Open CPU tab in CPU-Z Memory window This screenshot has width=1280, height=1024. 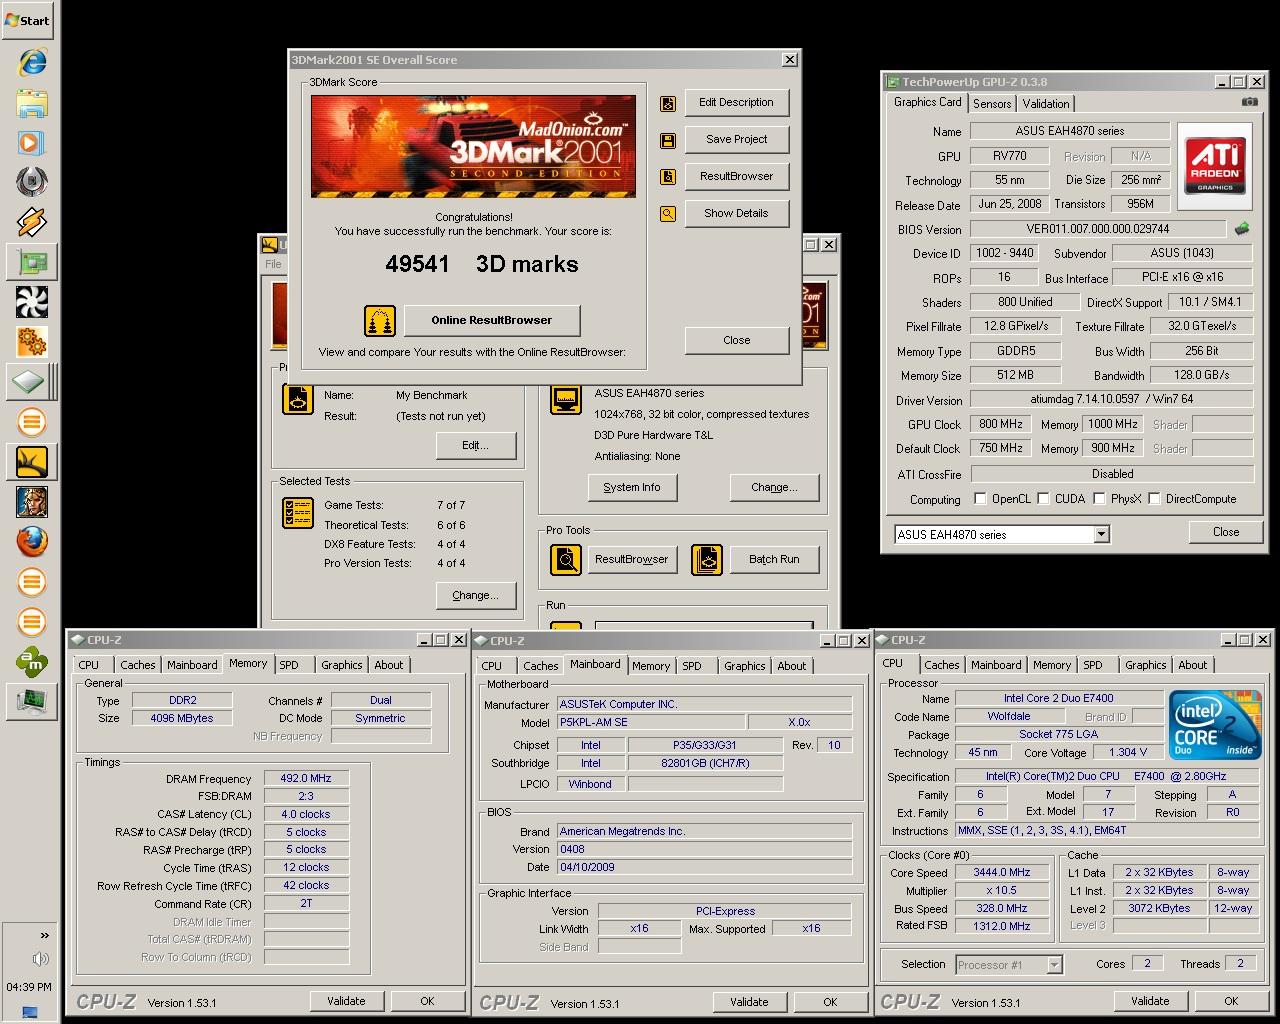pos(89,665)
